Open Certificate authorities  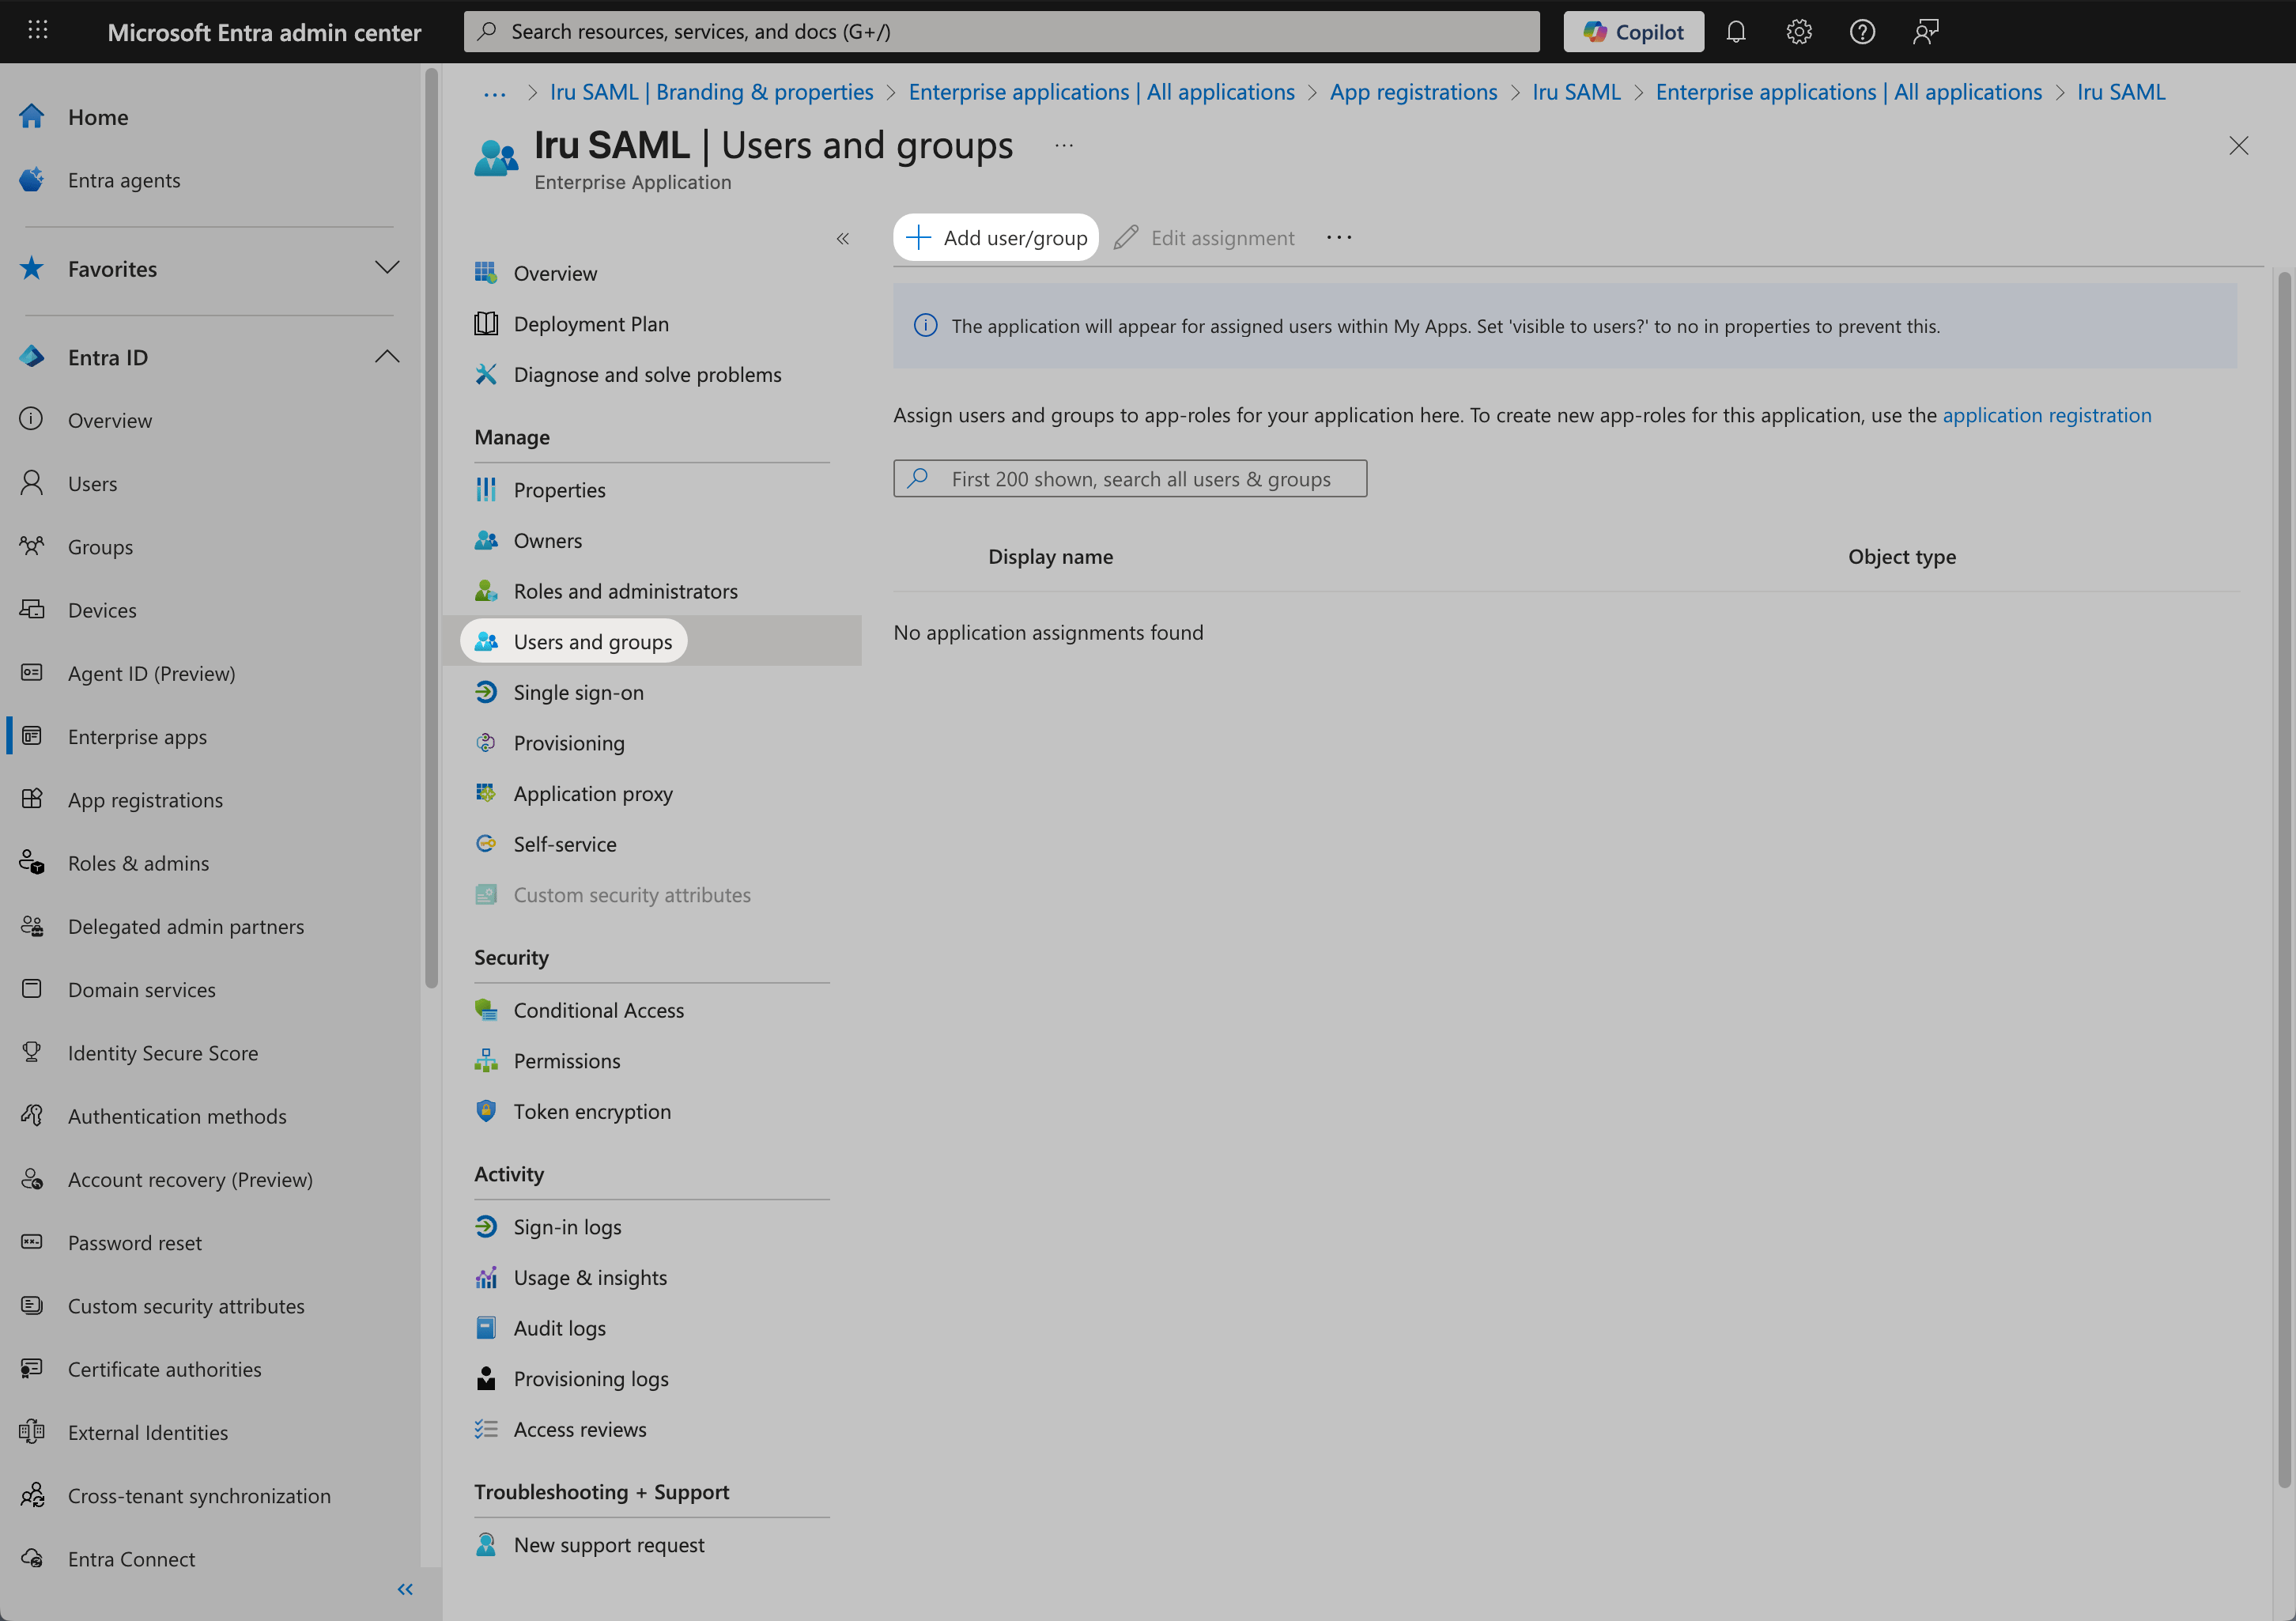click(x=164, y=1369)
